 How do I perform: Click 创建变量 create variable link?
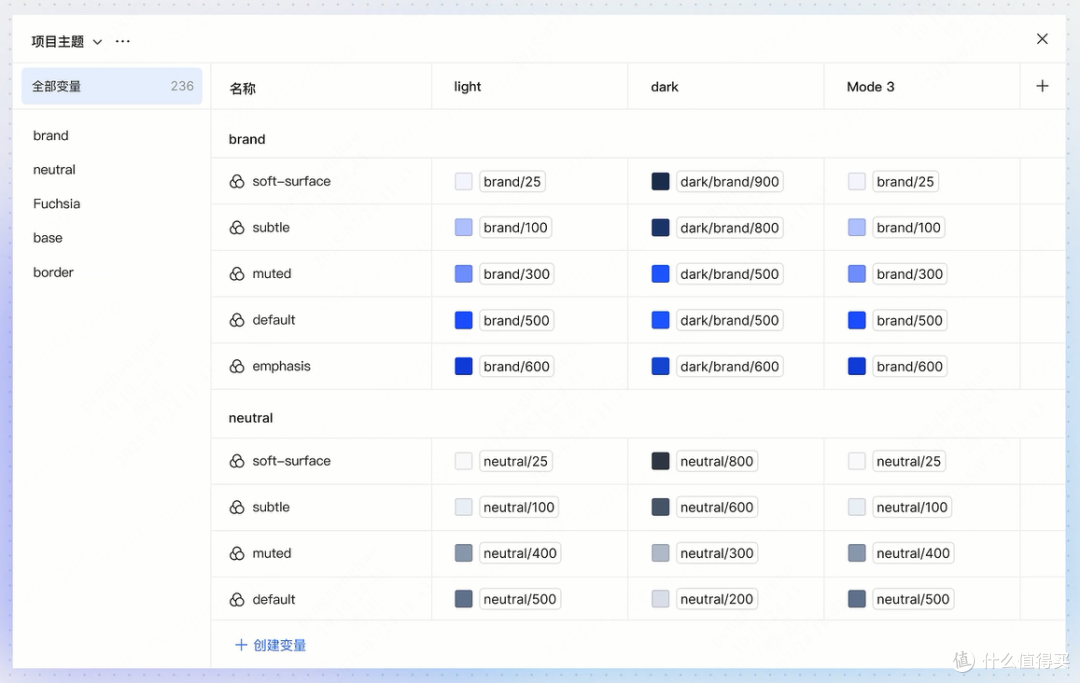click(271, 645)
